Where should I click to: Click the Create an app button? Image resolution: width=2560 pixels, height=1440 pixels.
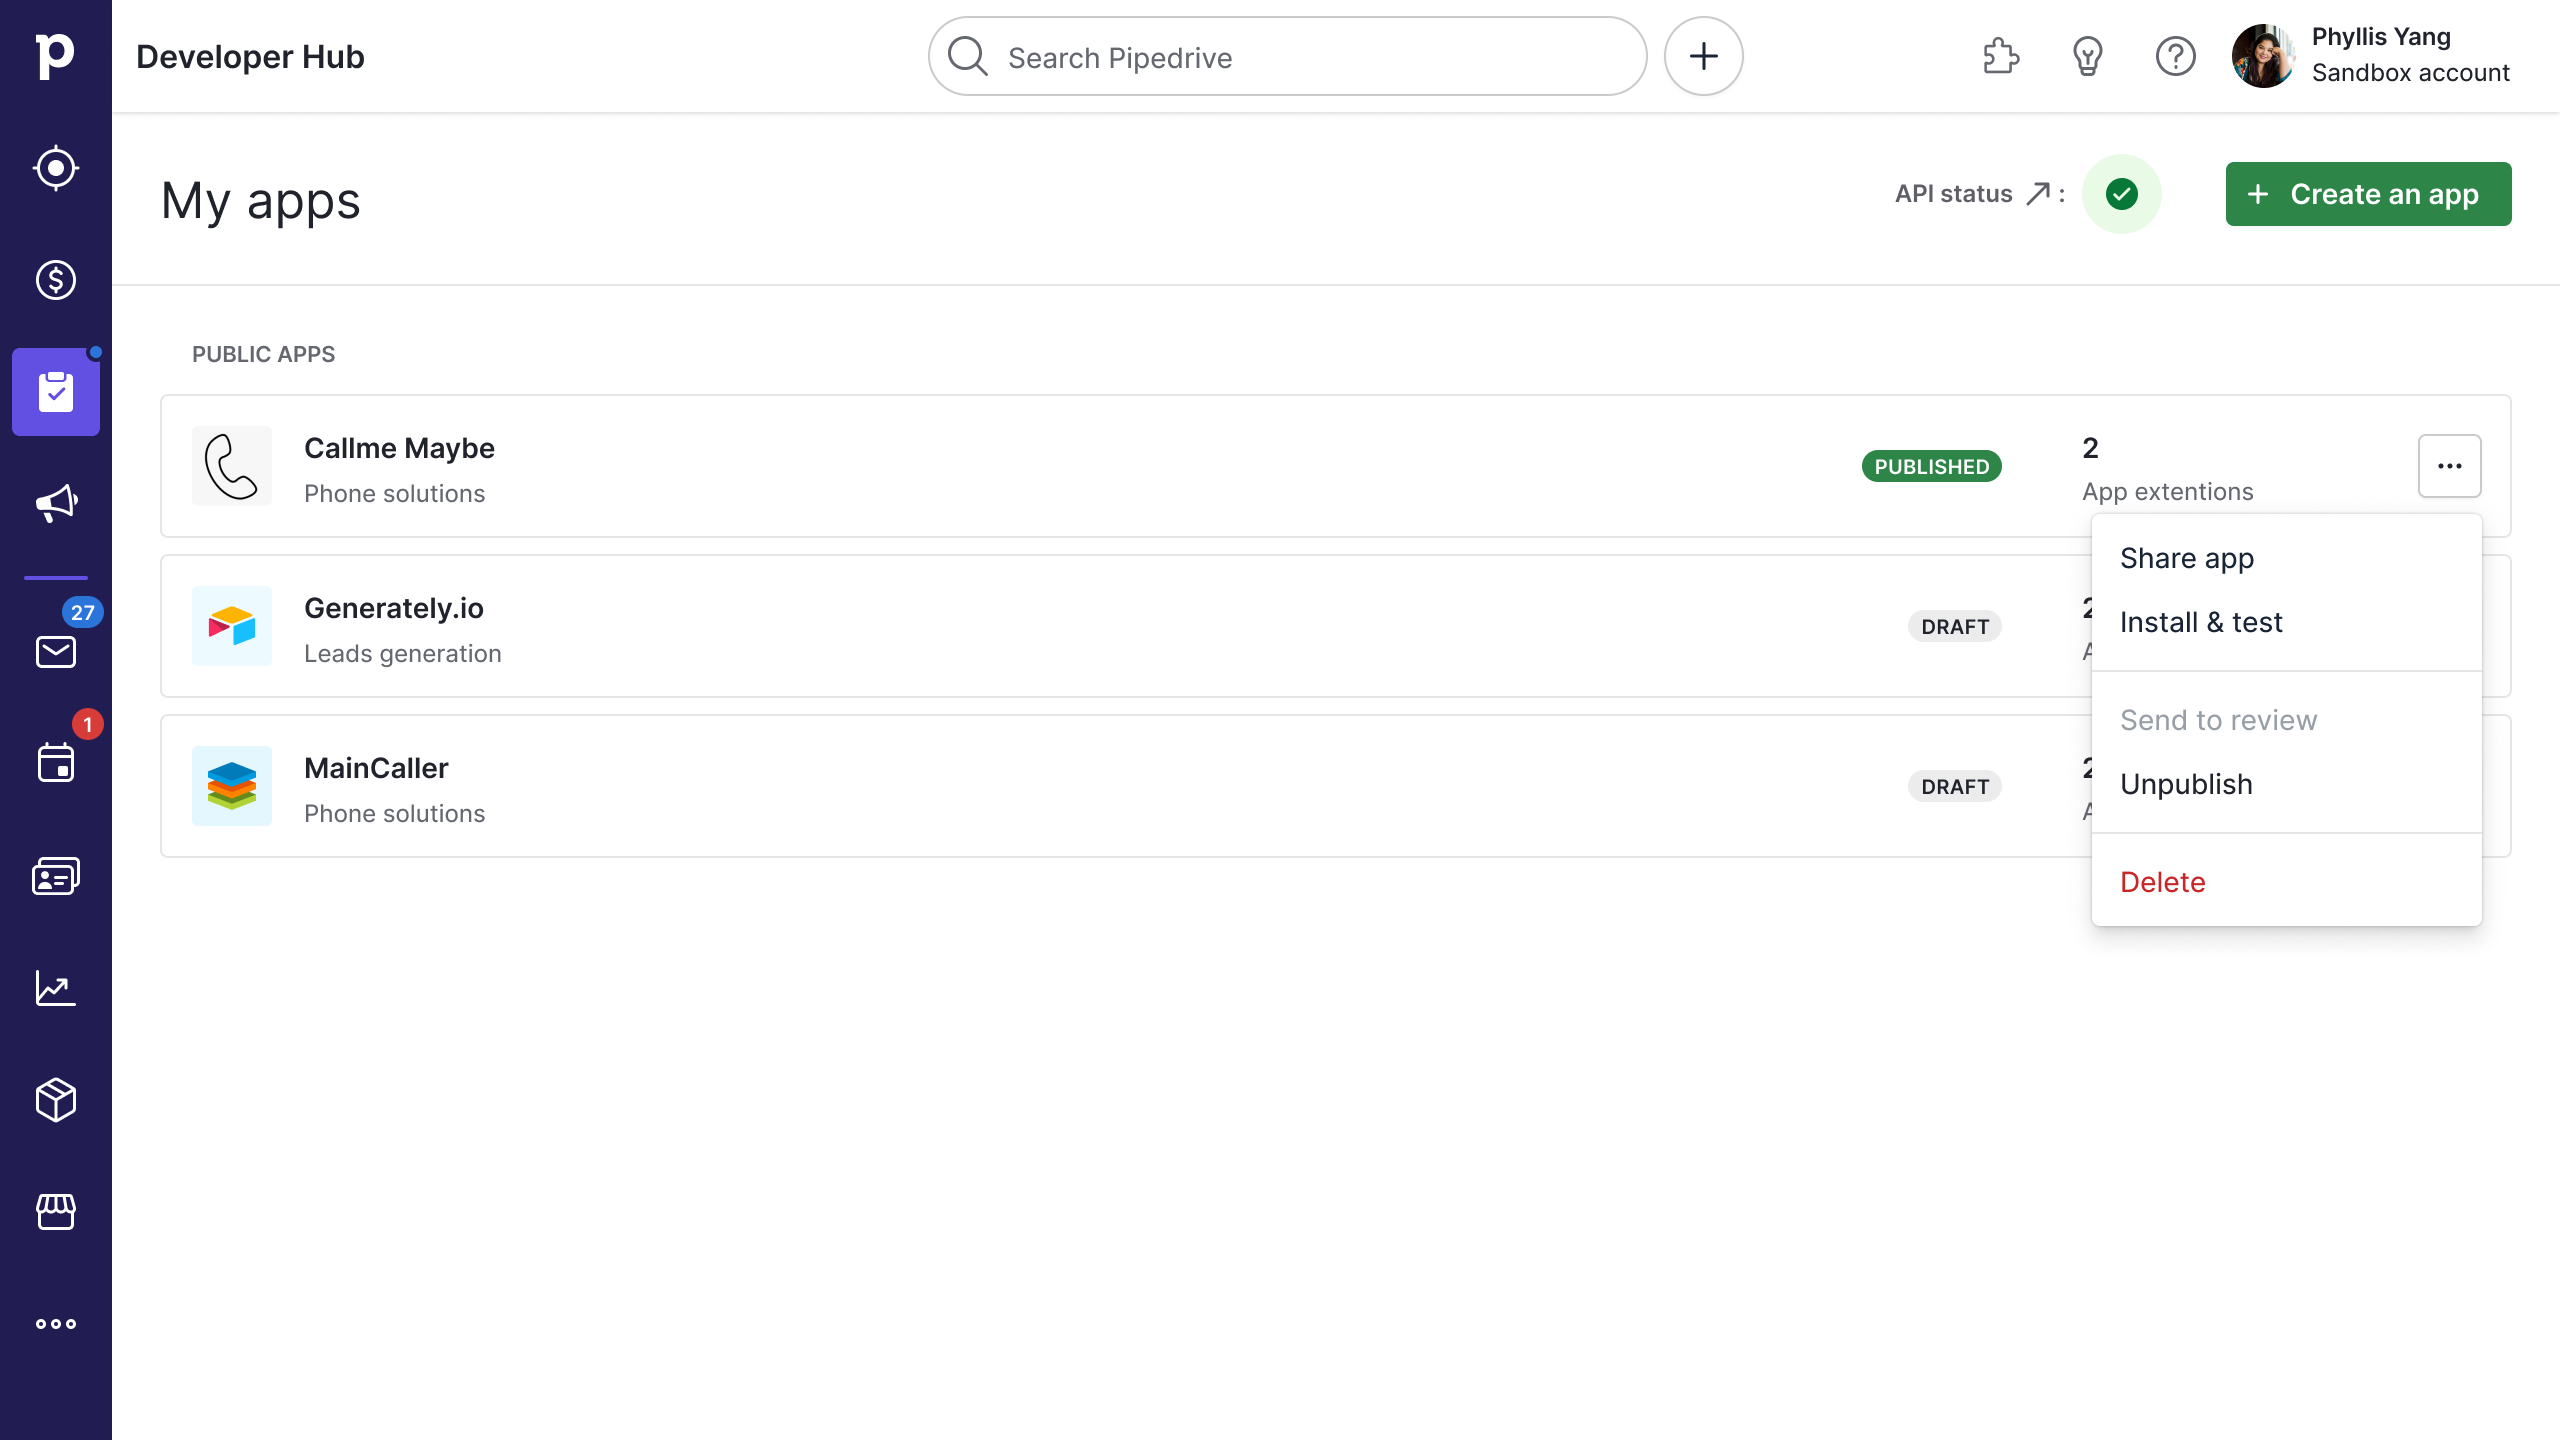tap(2368, 194)
